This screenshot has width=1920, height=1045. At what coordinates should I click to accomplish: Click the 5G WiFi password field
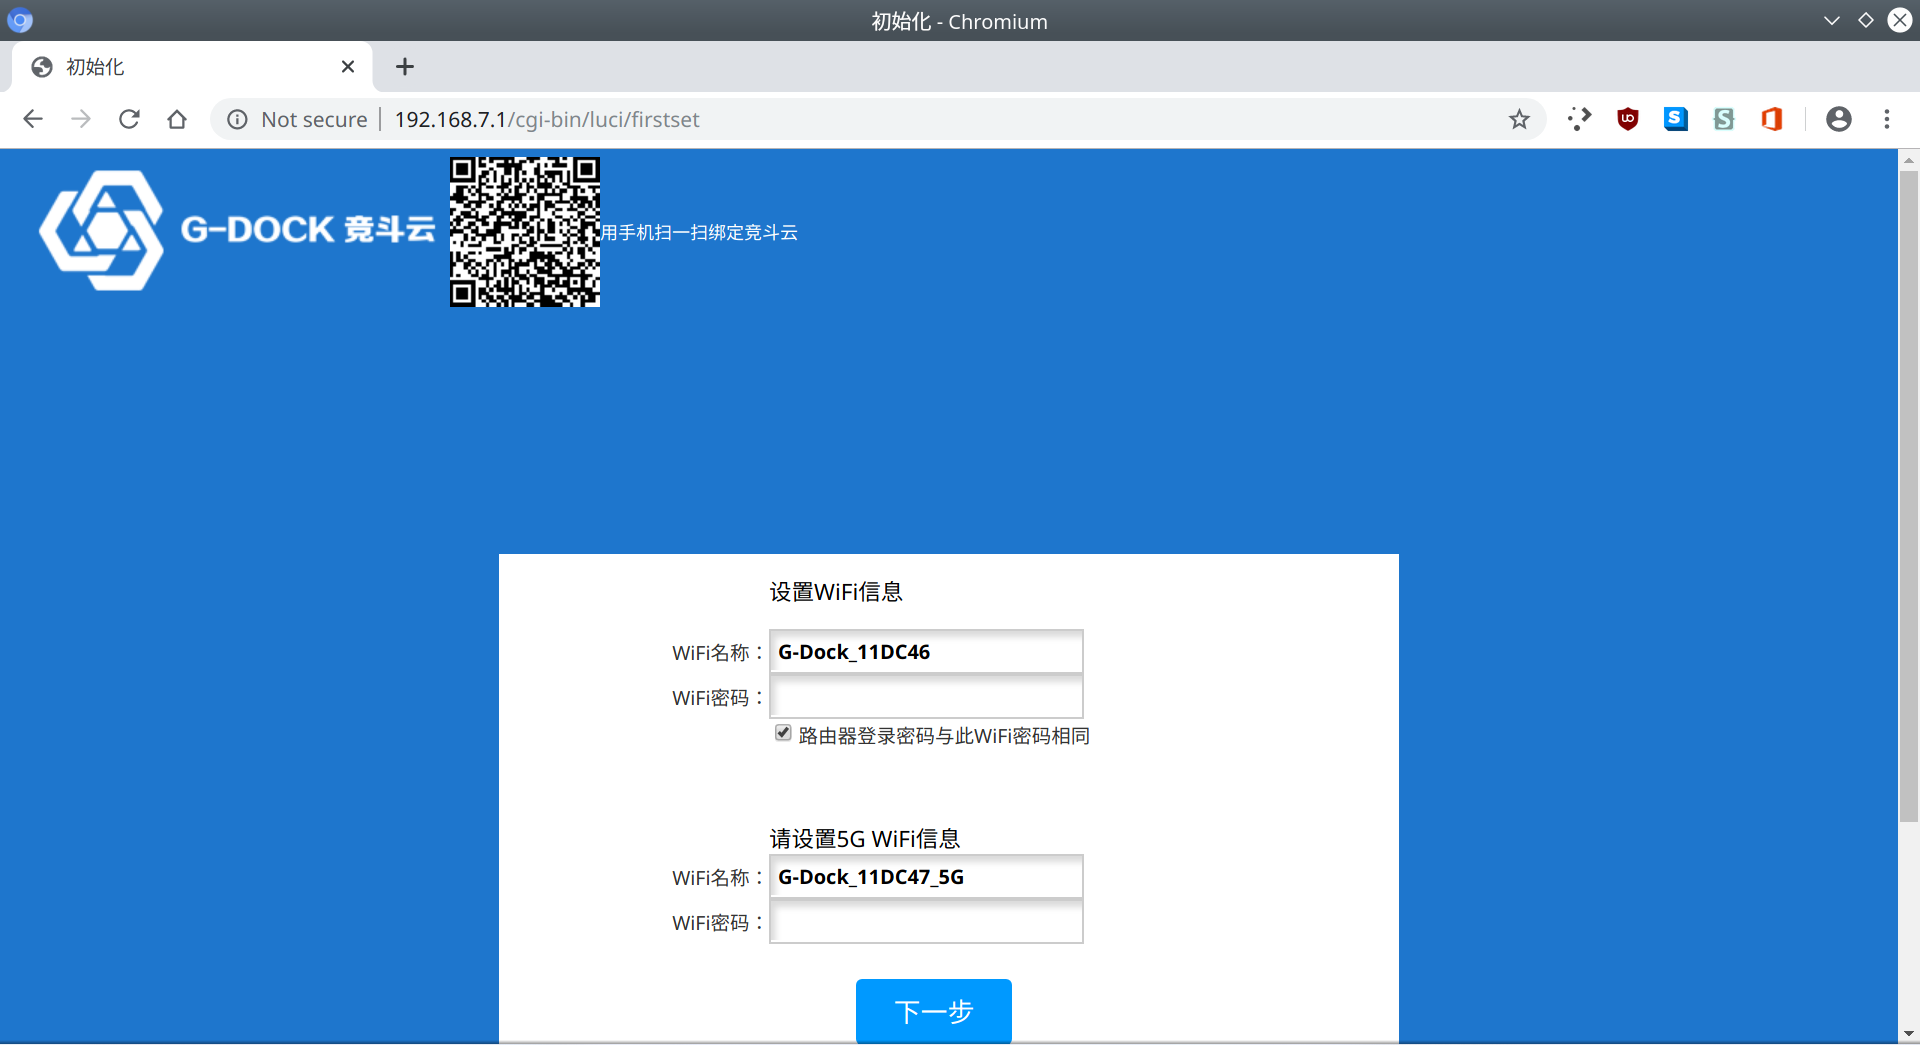tap(926, 922)
